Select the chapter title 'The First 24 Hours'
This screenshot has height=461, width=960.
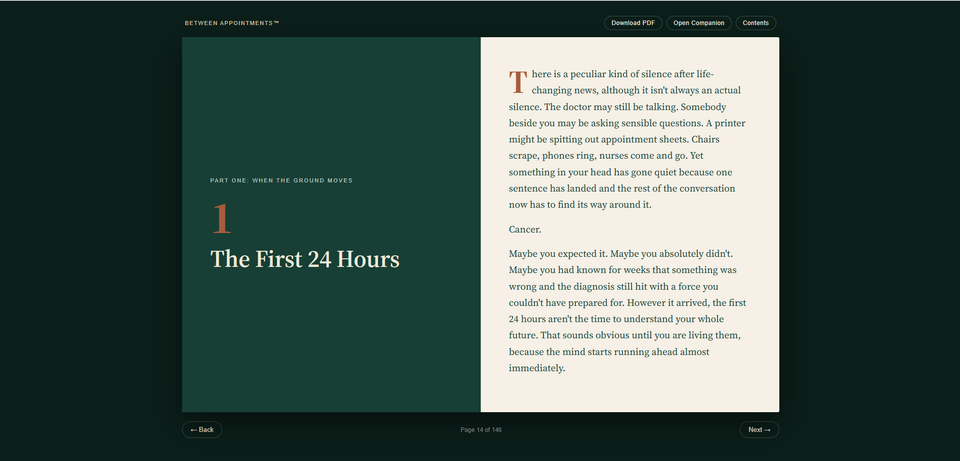305,259
